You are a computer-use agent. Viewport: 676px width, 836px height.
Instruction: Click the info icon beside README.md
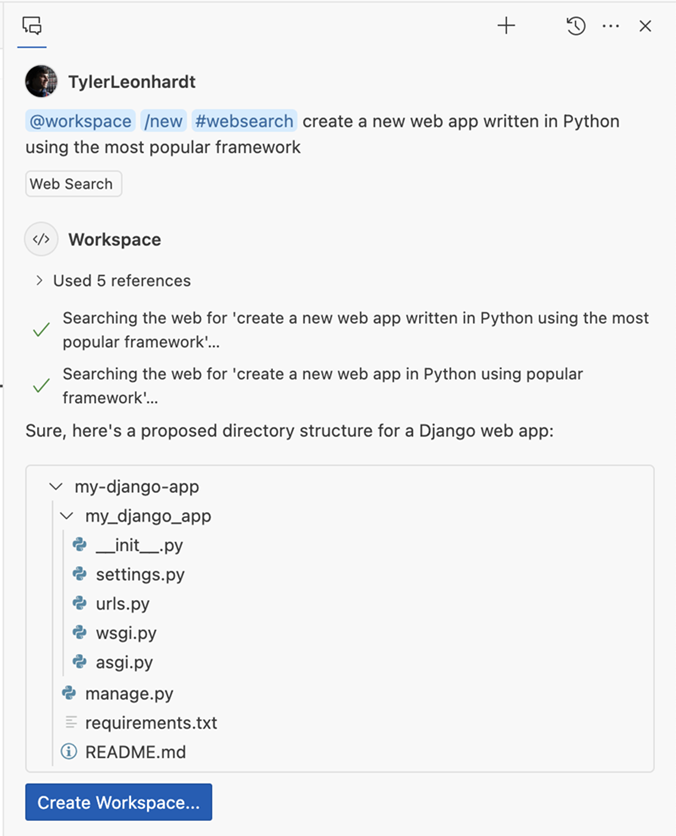pyautogui.click(x=67, y=752)
